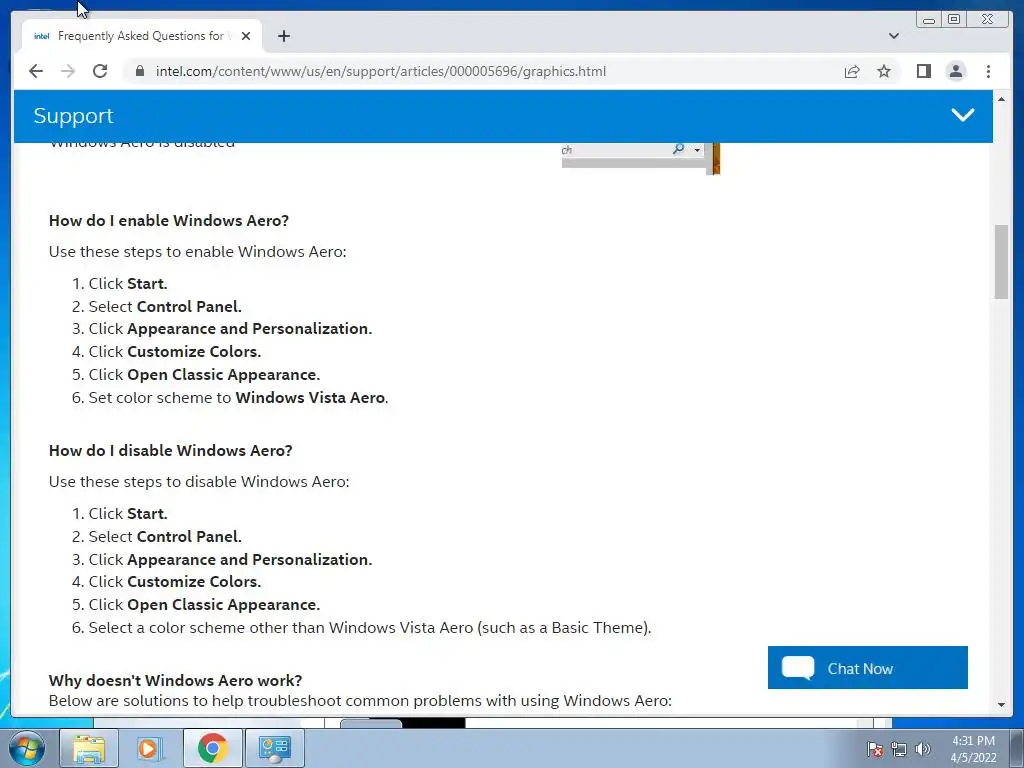Close the Frequently Asked Questions tab
The height and width of the screenshot is (768, 1024).
pos(246,36)
